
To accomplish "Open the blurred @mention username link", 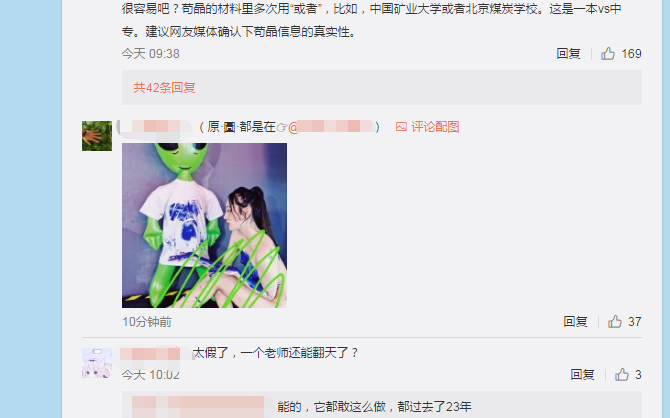I will 331,127.
